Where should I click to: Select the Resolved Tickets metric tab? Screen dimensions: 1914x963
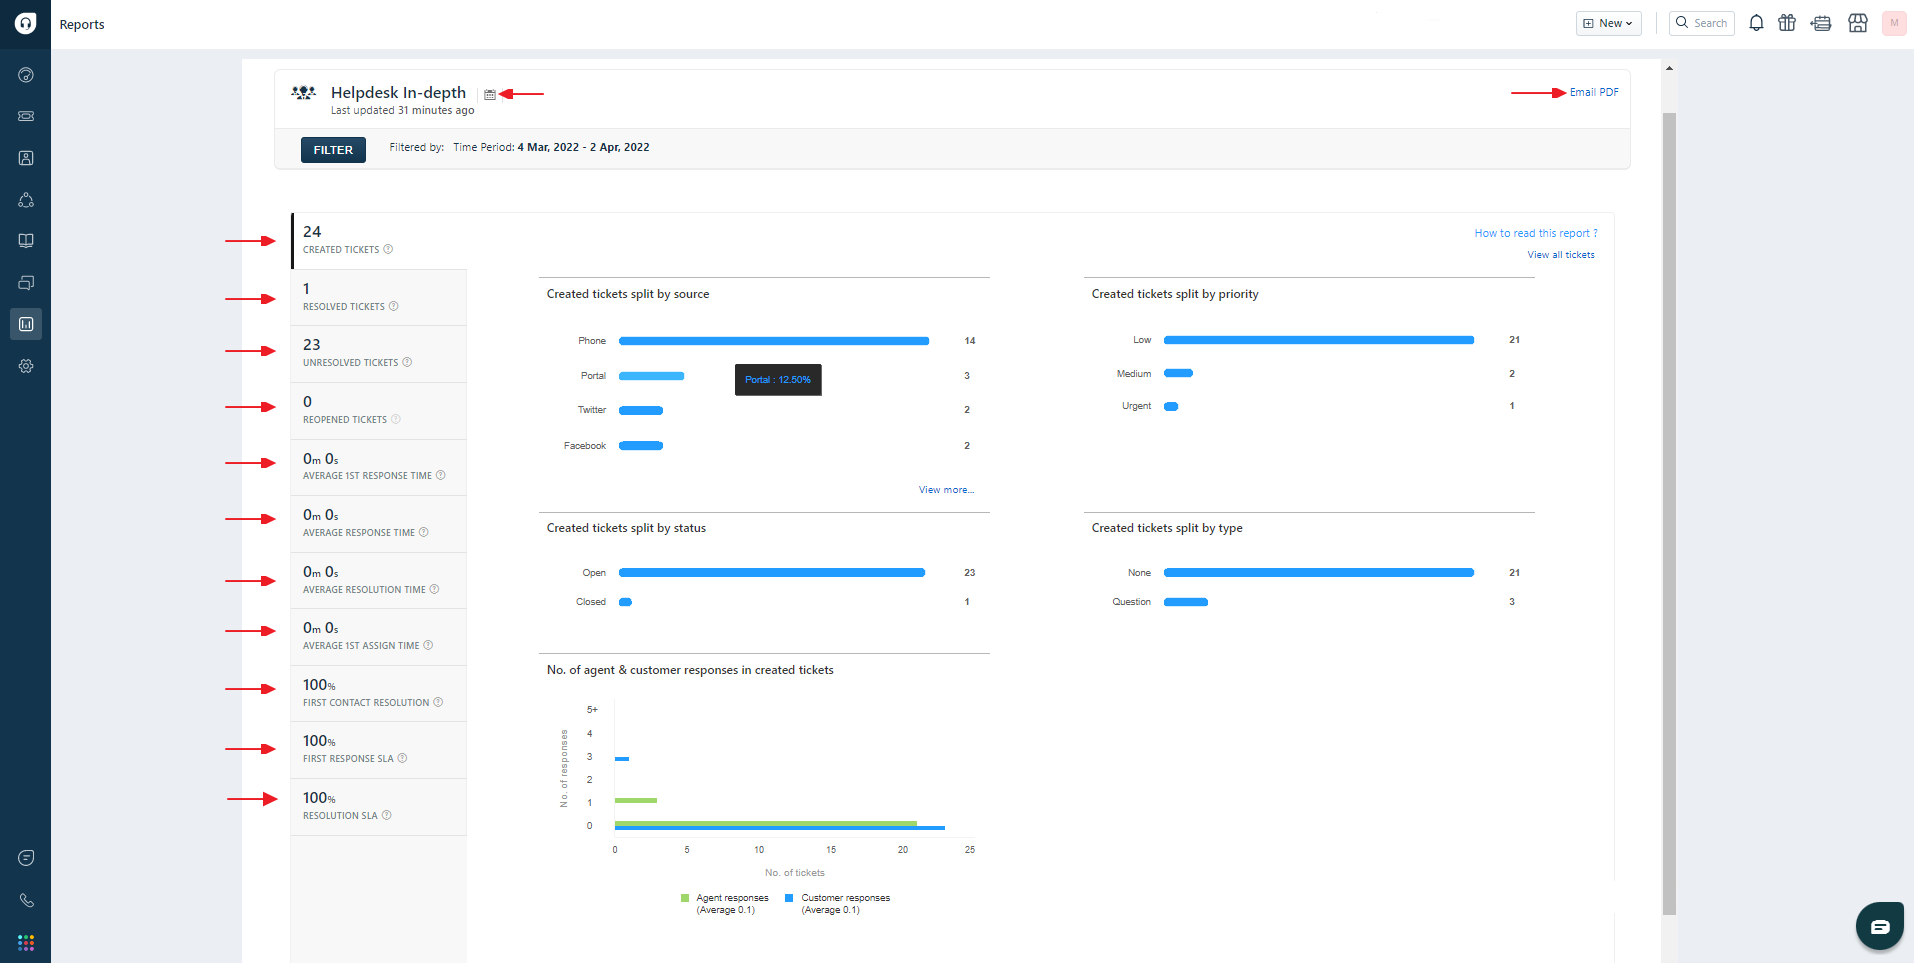click(x=379, y=297)
